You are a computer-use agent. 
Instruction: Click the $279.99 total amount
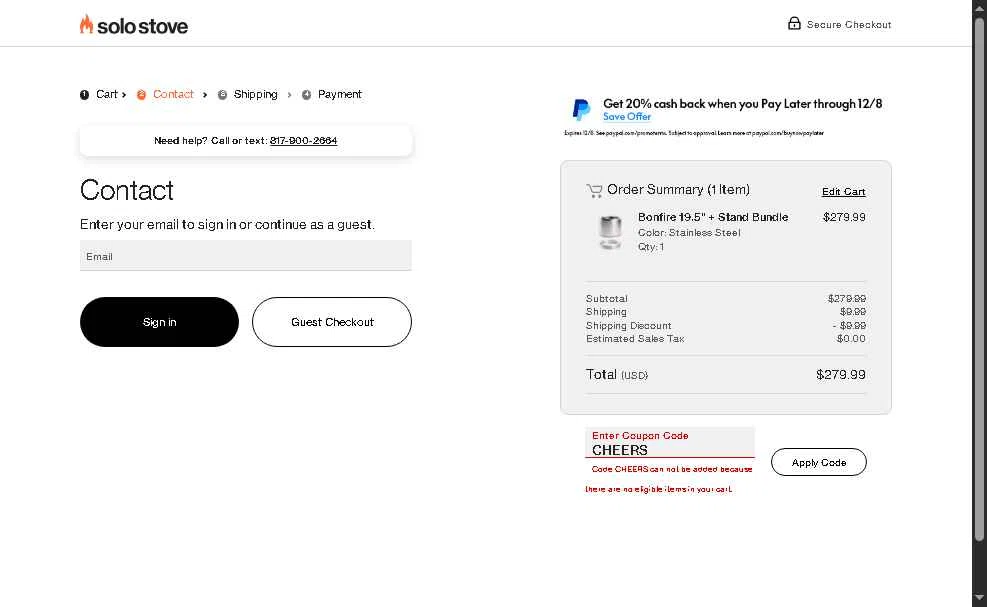pyautogui.click(x=840, y=375)
